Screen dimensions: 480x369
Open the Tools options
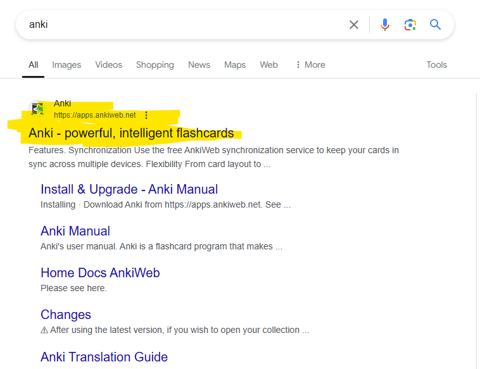coord(436,65)
